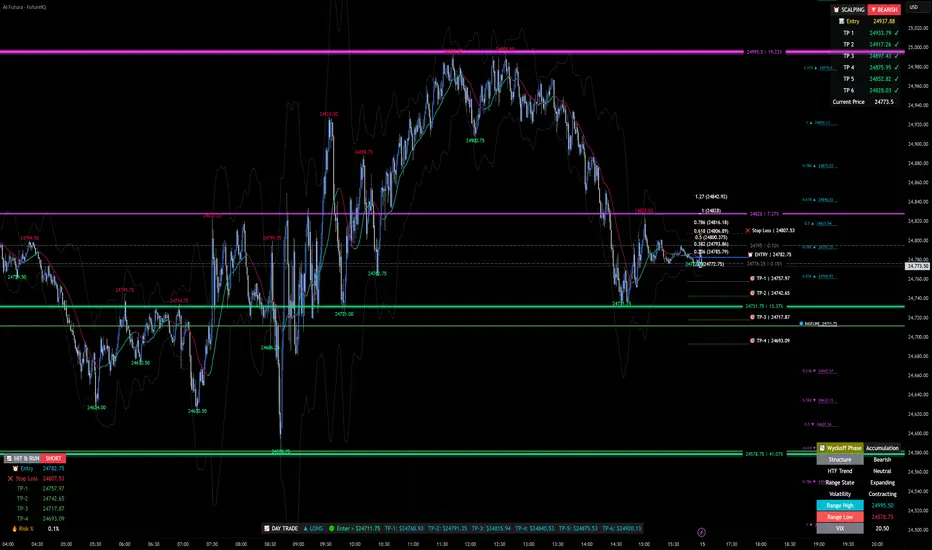This screenshot has height=550, width=932.
Task: Click the 25,000.00 mark on the price axis
Action: pos(919,47)
